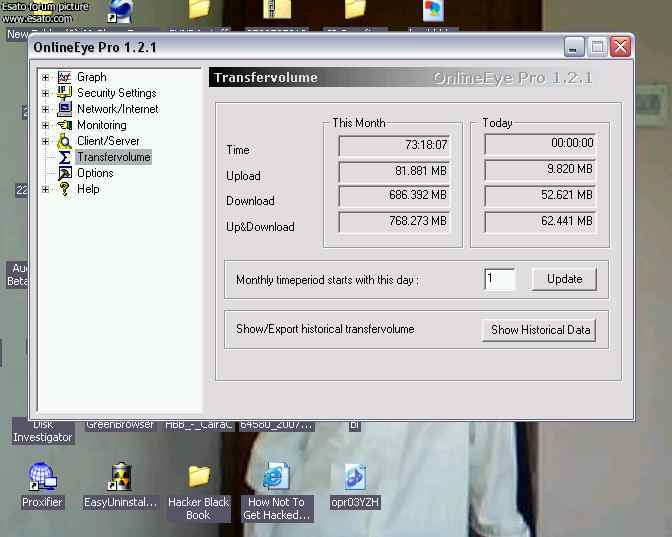Click the Client/Server icon
This screenshot has width=672, height=537.
[64, 141]
